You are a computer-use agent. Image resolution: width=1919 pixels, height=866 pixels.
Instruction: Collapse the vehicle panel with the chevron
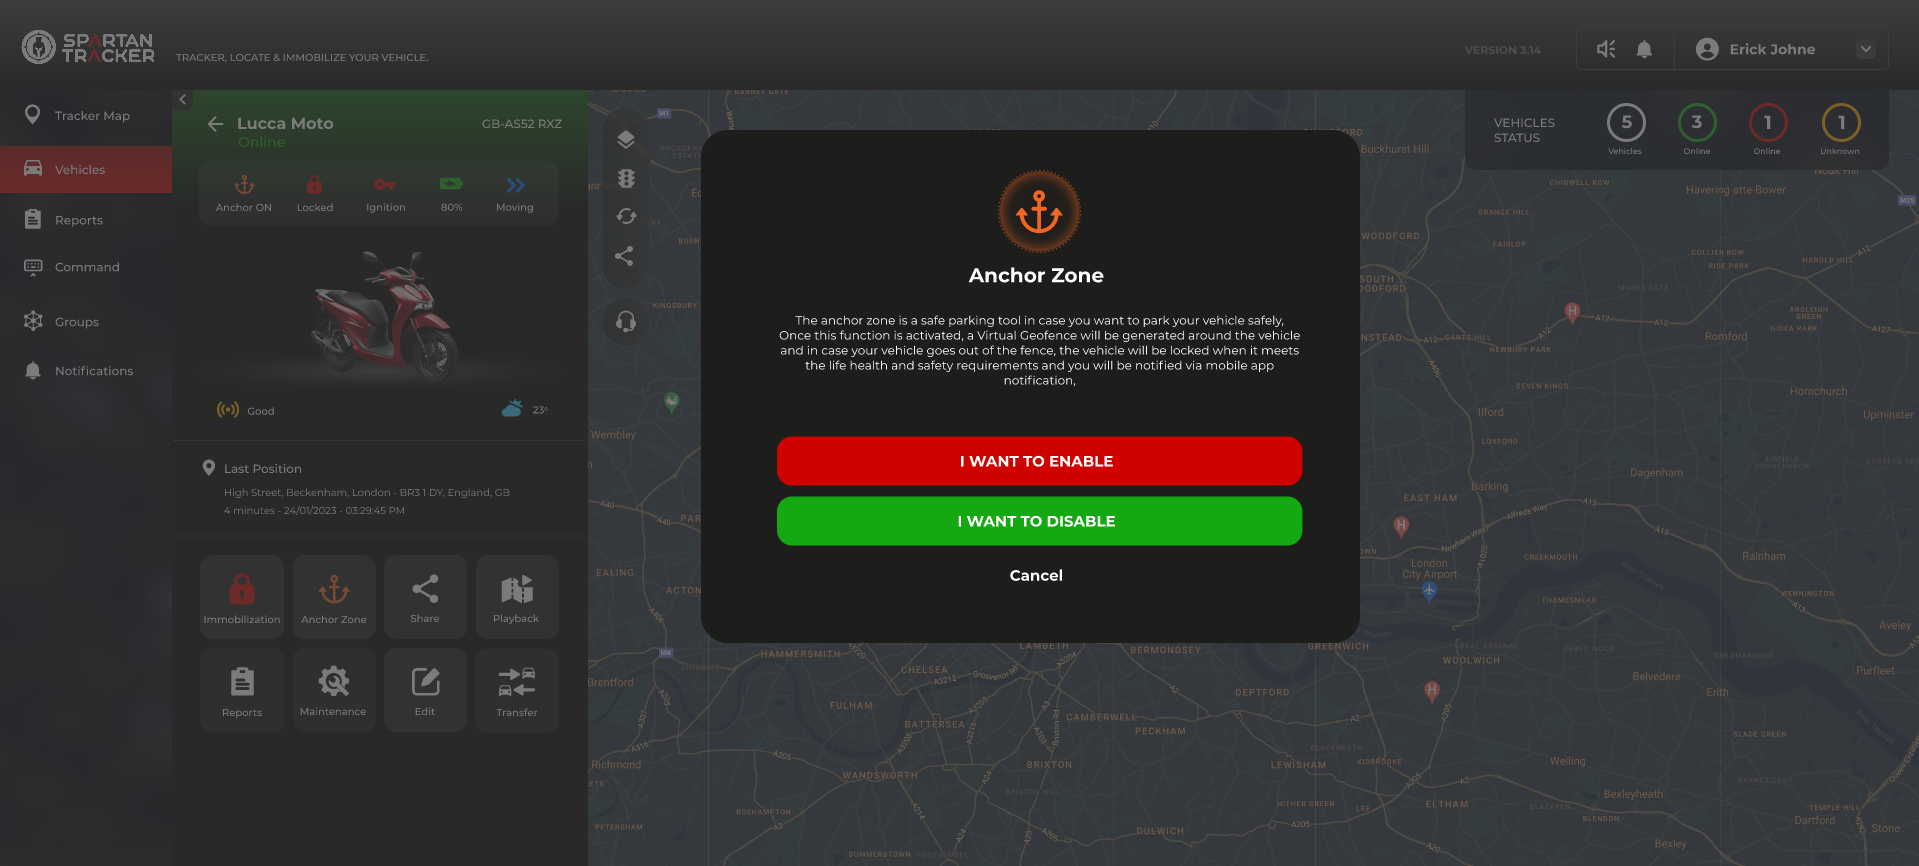click(x=183, y=99)
